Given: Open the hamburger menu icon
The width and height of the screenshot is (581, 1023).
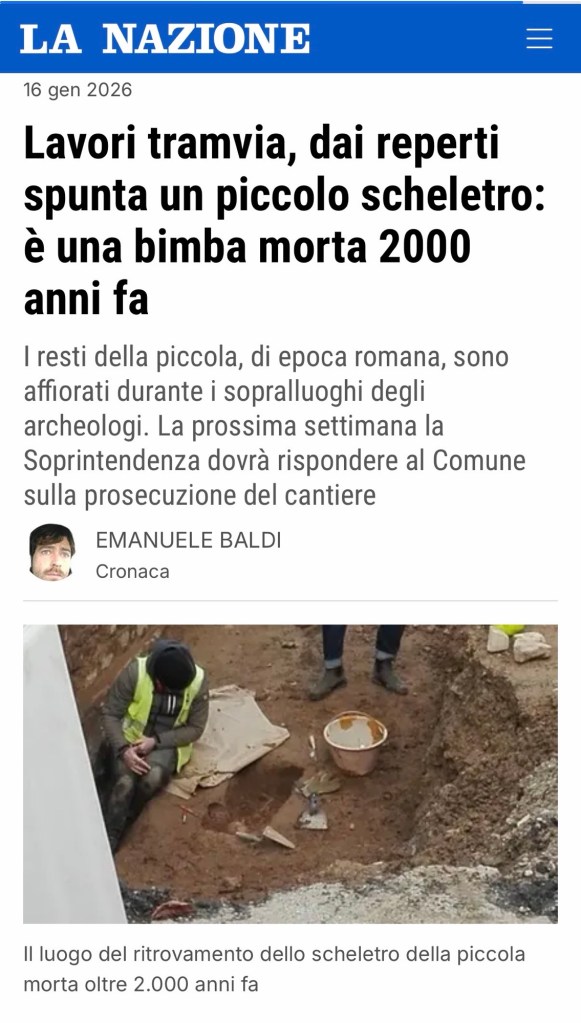Looking at the screenshot, I should pyautogui.click(x=539, y=38).
